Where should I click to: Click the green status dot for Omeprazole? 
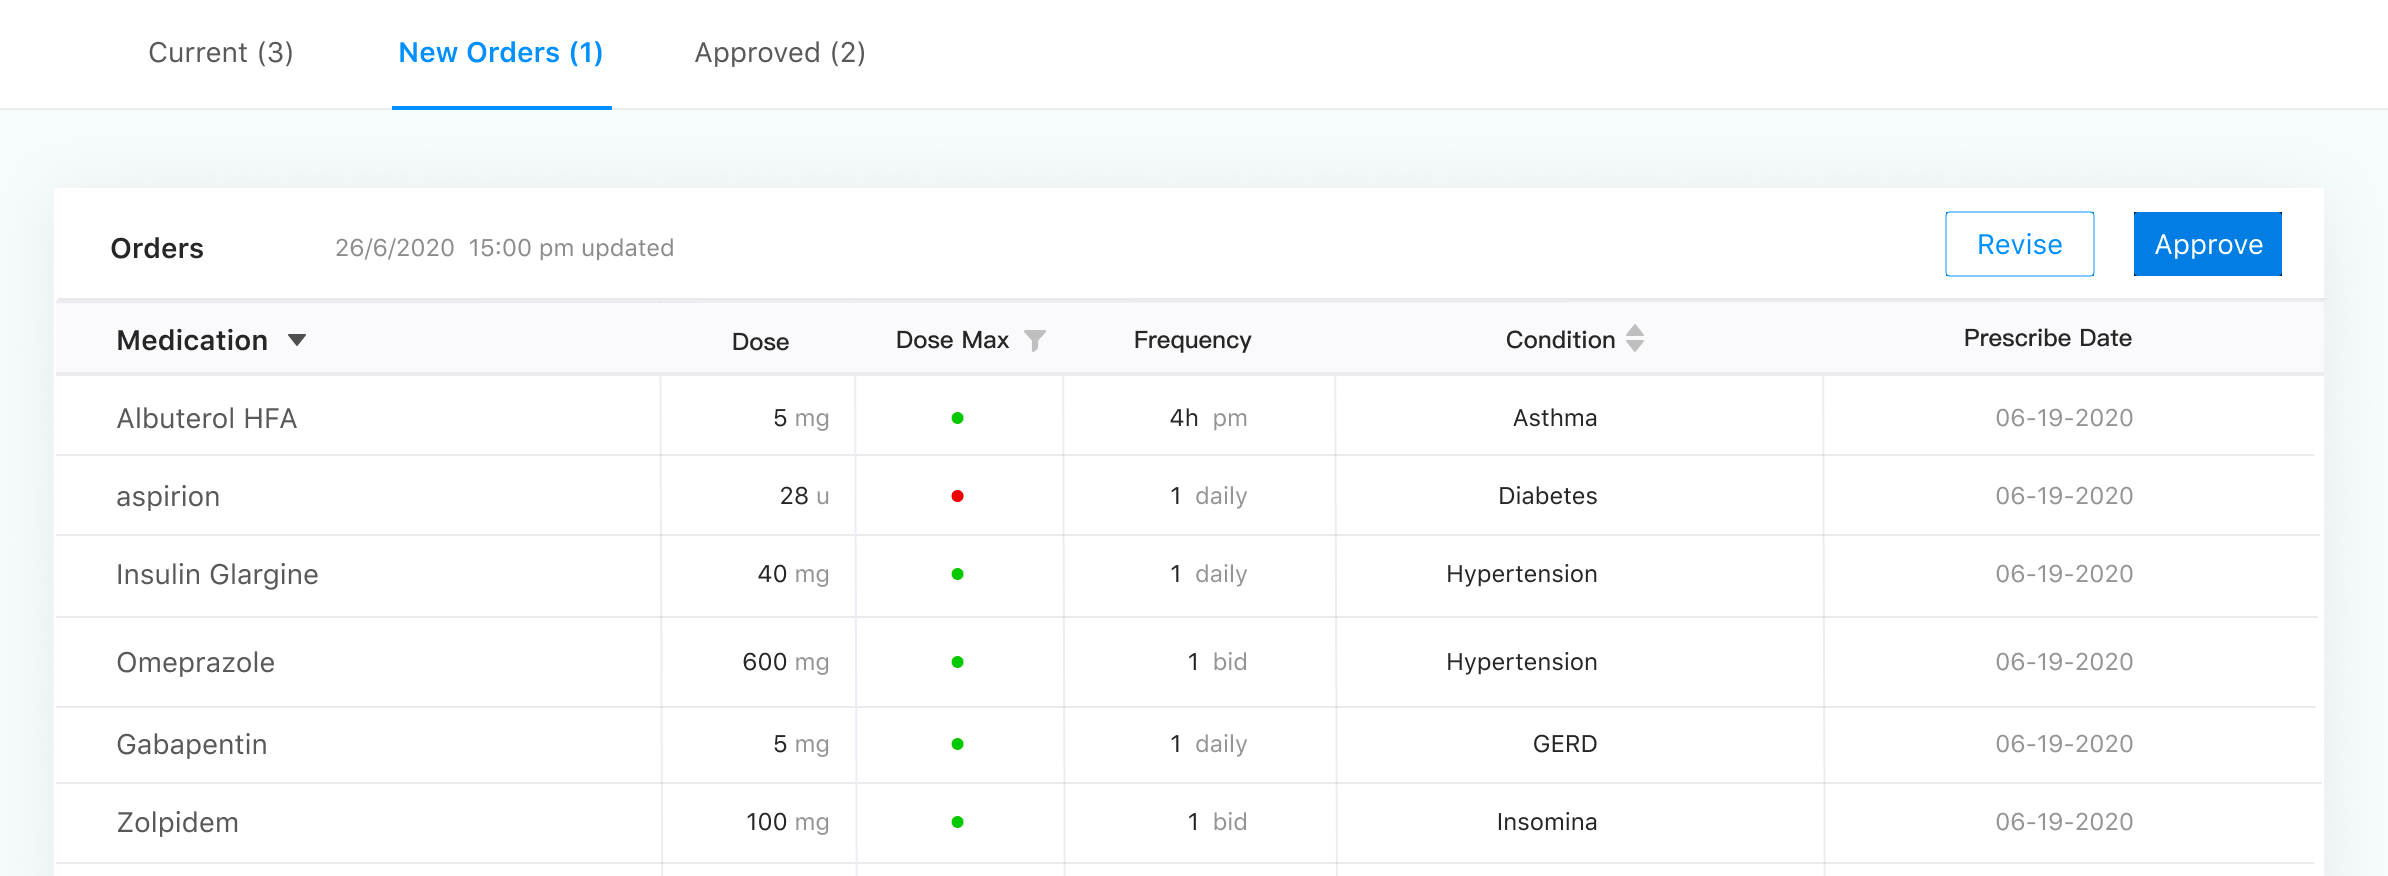(x=957, y=662)
